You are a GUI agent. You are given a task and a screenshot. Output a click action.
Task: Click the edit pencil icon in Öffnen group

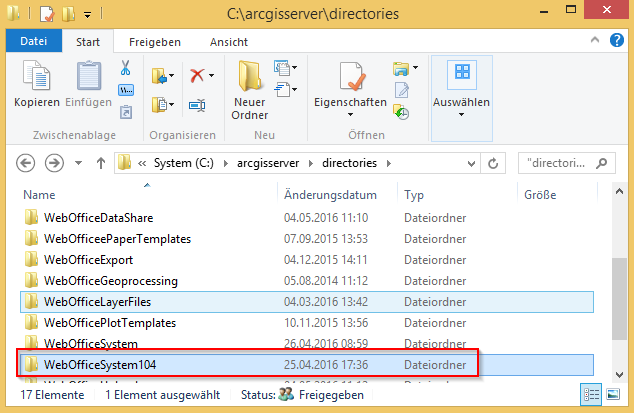[402, 90]
